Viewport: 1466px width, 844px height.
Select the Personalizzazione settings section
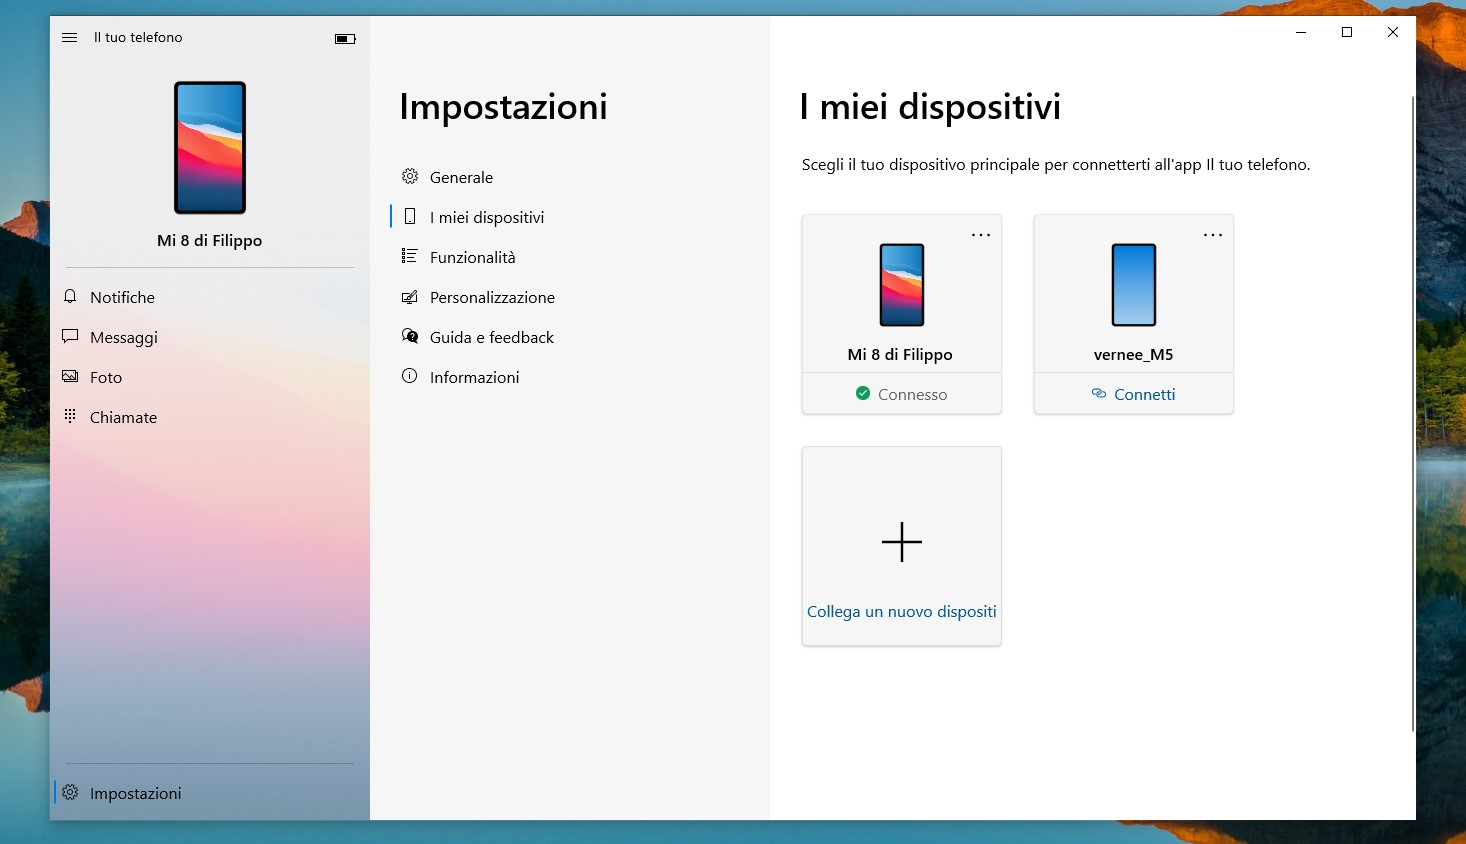[570, 297]
